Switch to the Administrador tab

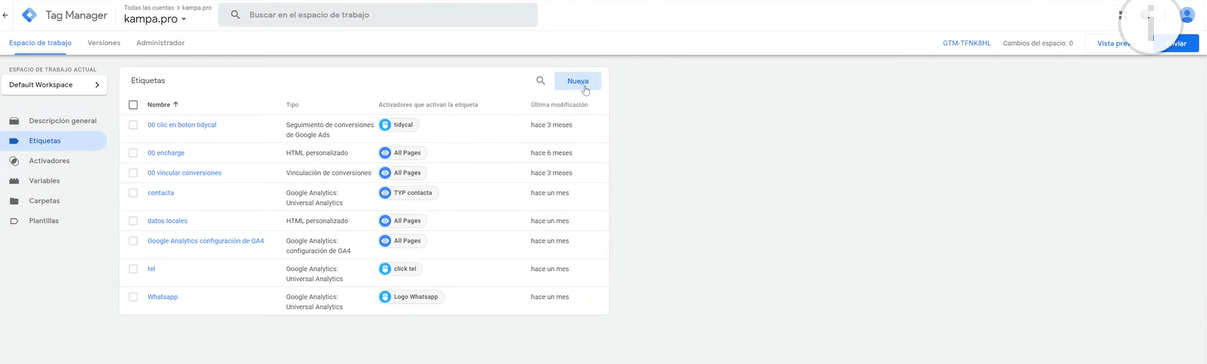(160, 43)
